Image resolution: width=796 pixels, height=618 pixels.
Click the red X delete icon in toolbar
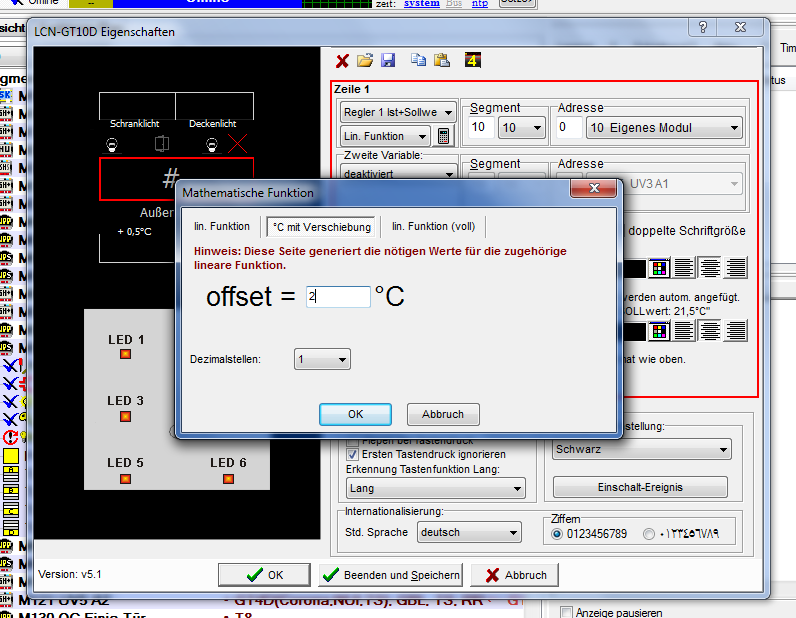click(x=343, y=61)
